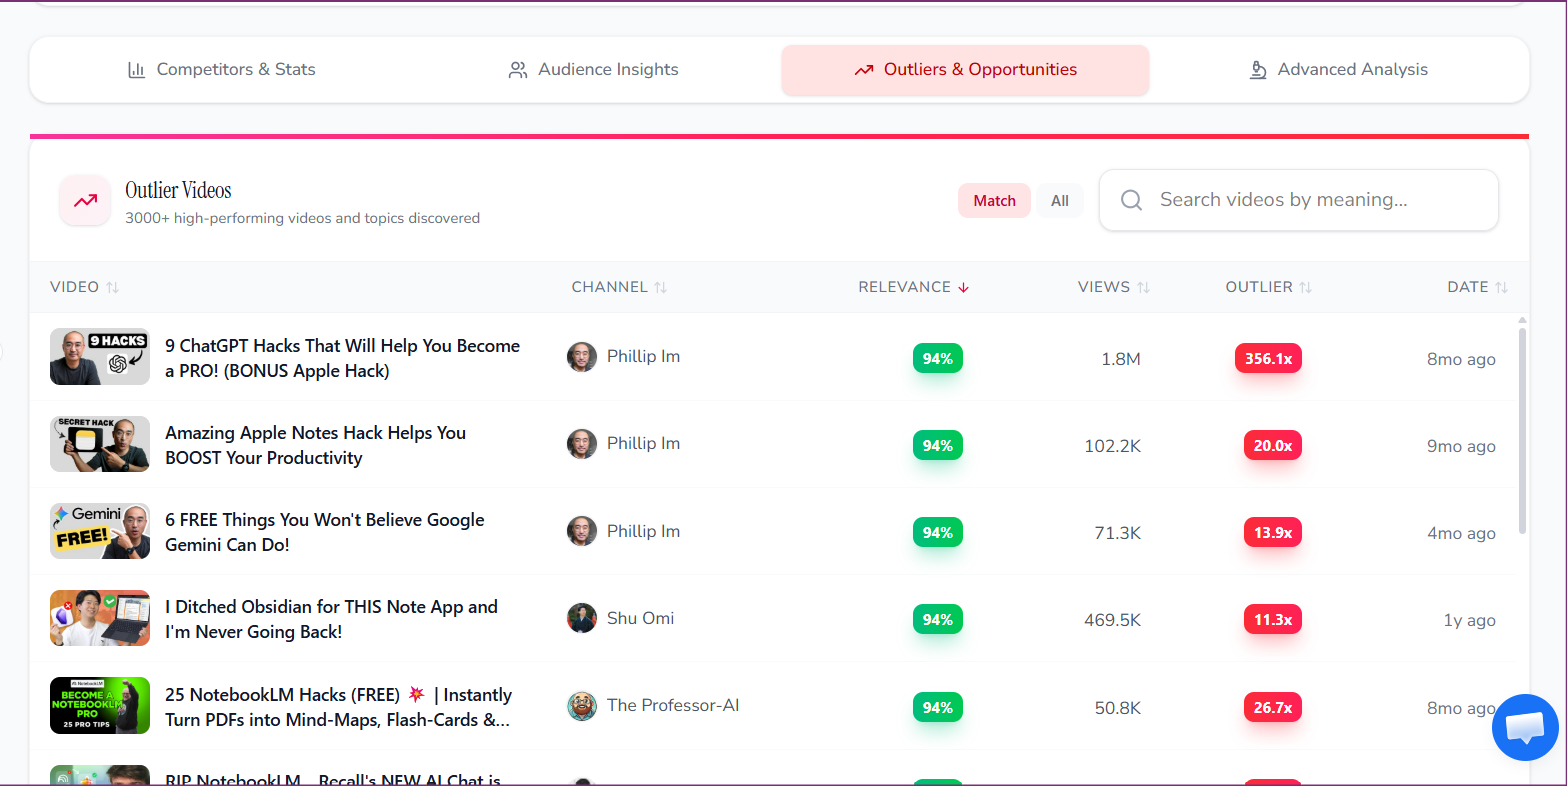Enable the Match filter
This screenshot has height=786, width=1567.
[994, 201]
